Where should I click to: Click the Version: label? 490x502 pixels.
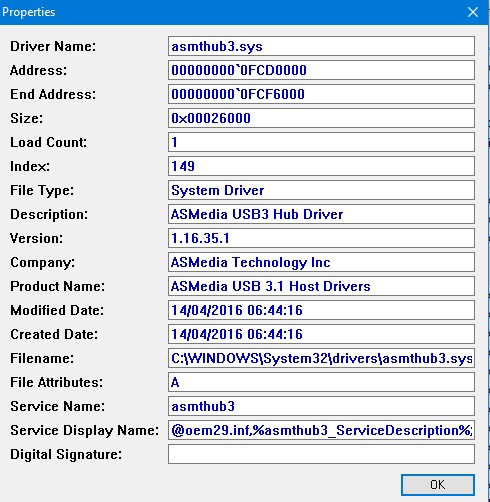[x=36, y=238]
